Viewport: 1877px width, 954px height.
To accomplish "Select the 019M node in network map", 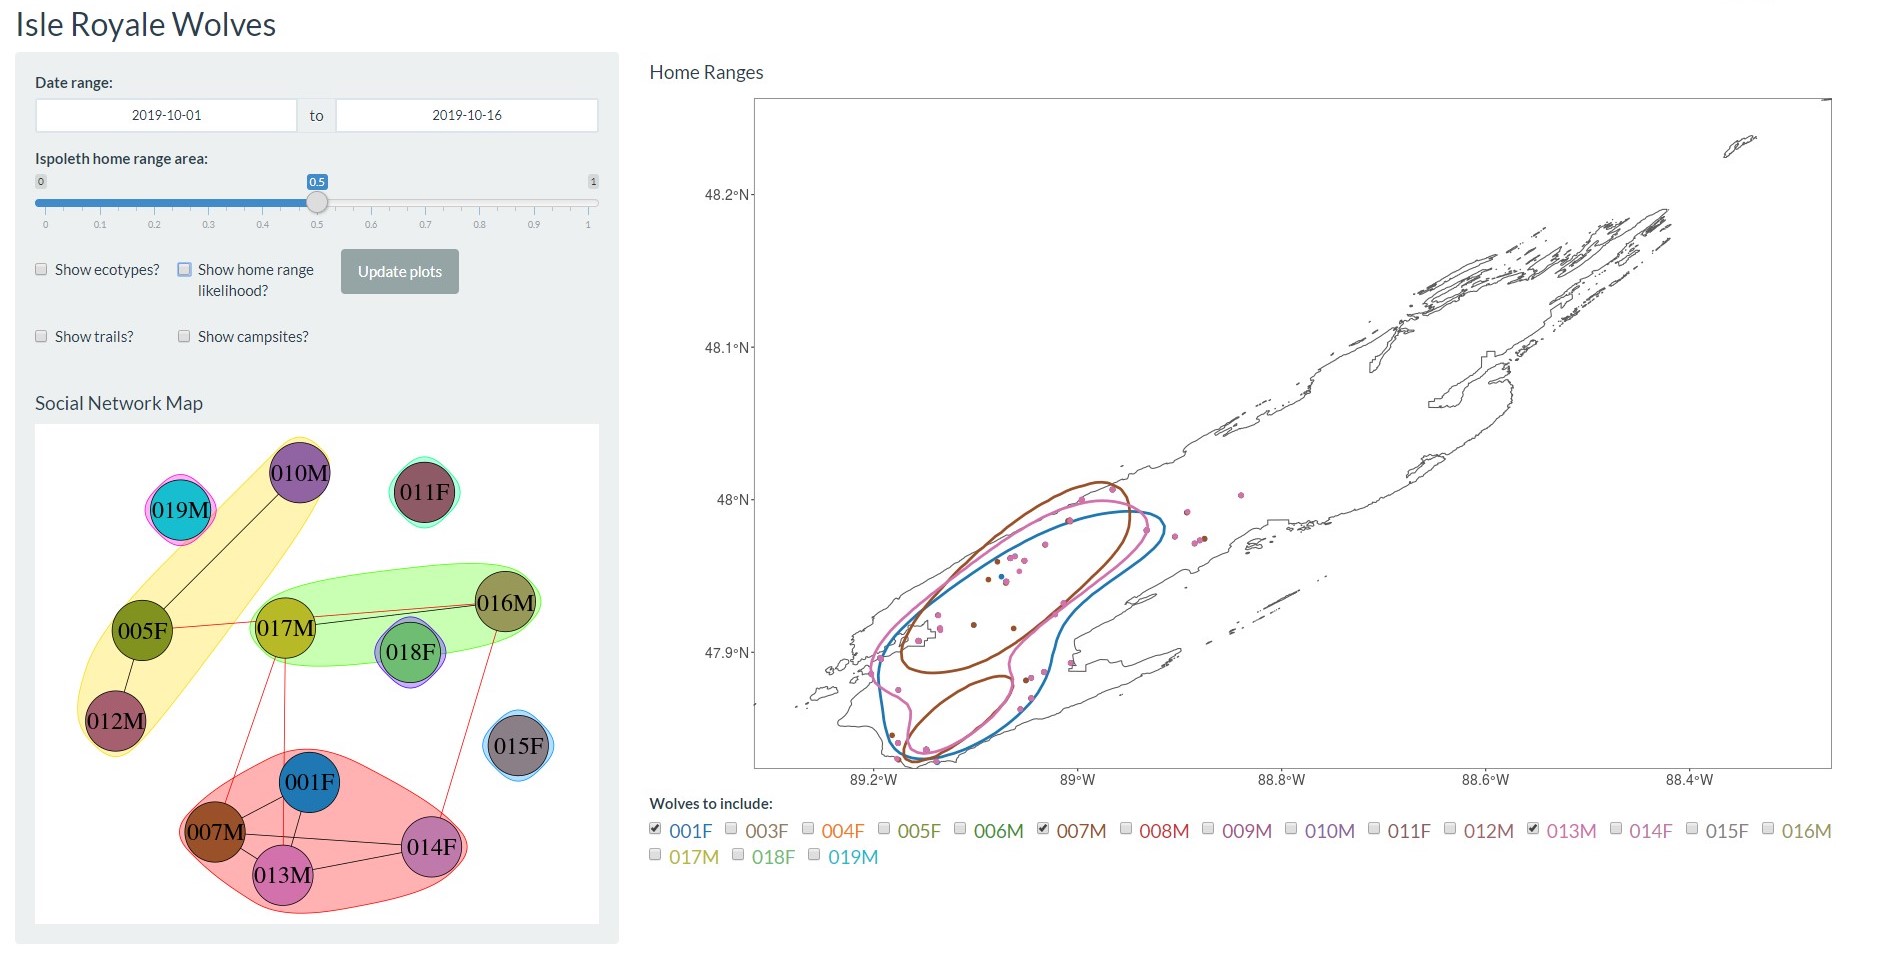I will [x=181, y=510].
